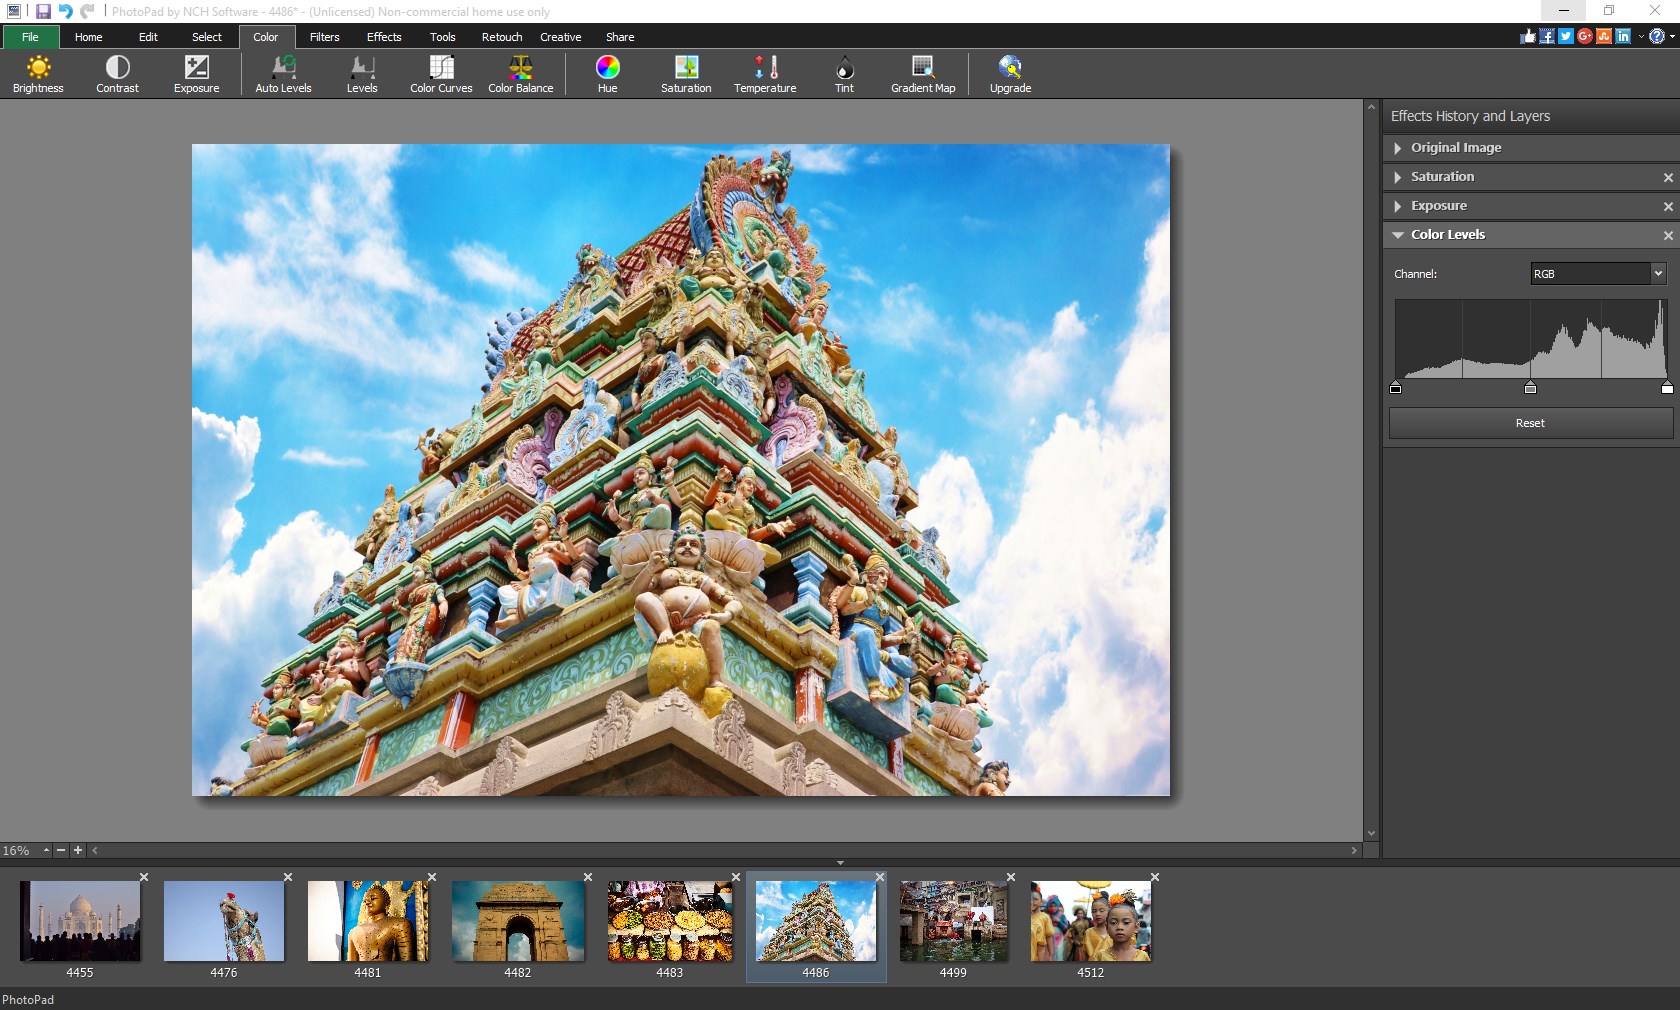This screenshot has width=1680, height=1010.
Task: Open the Contrast tool
Action: tap(116, 74)
